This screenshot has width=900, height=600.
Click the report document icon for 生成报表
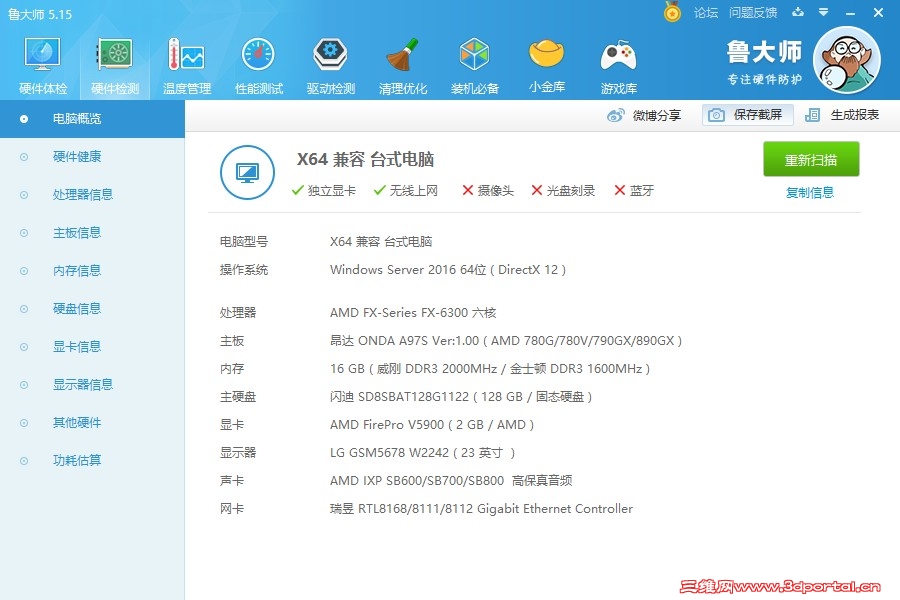[x=812, y=115]
